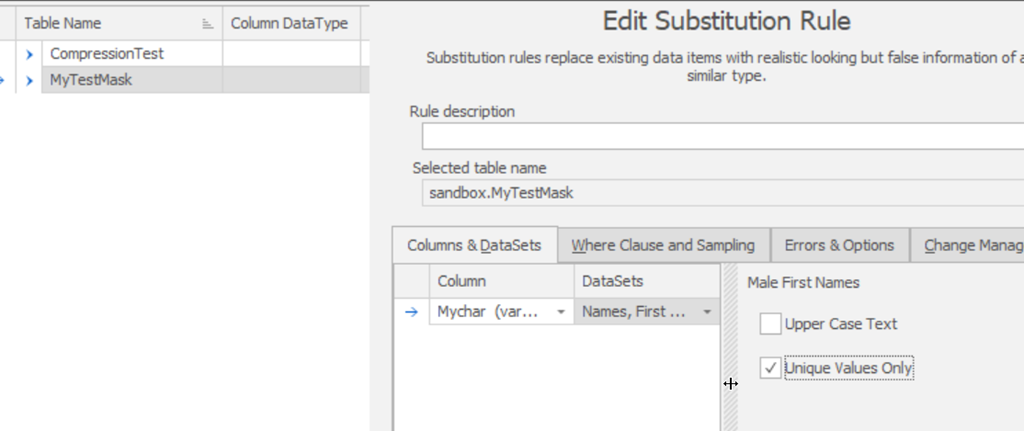Expand the MyTestMask table row
The width and height of the screenshot is (1024, 431).
pos(29,80)
